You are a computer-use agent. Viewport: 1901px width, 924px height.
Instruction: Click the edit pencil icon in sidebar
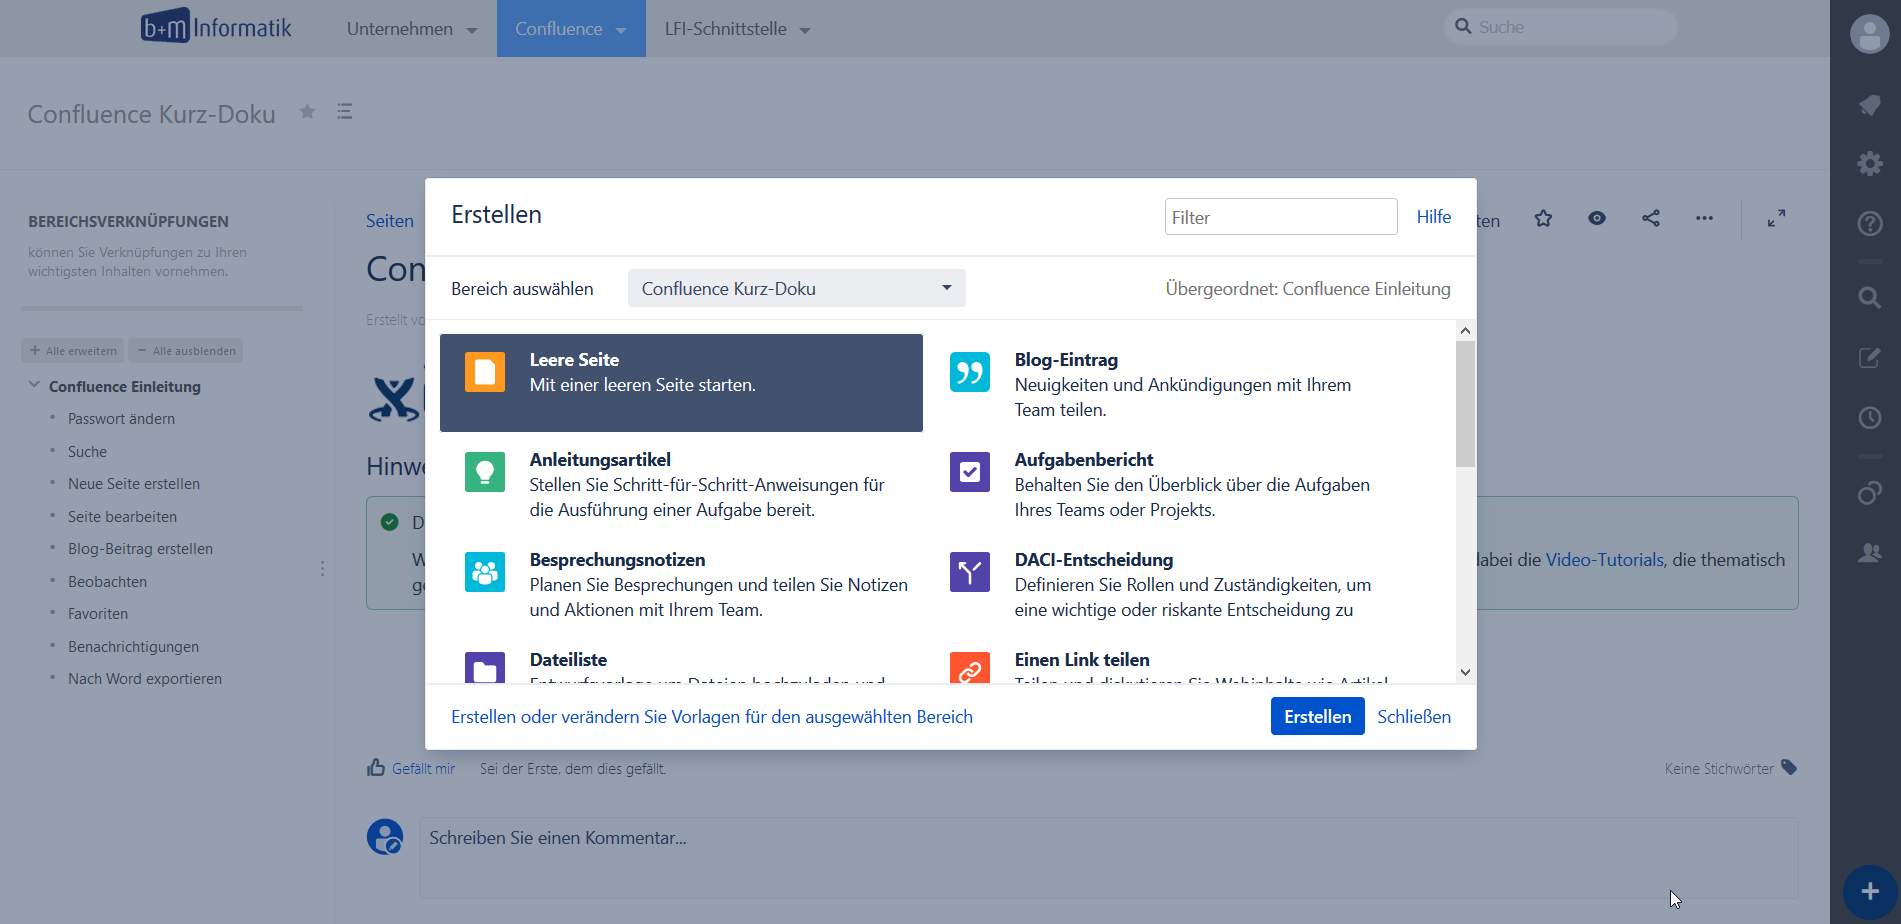click(x=1869, y=357)
